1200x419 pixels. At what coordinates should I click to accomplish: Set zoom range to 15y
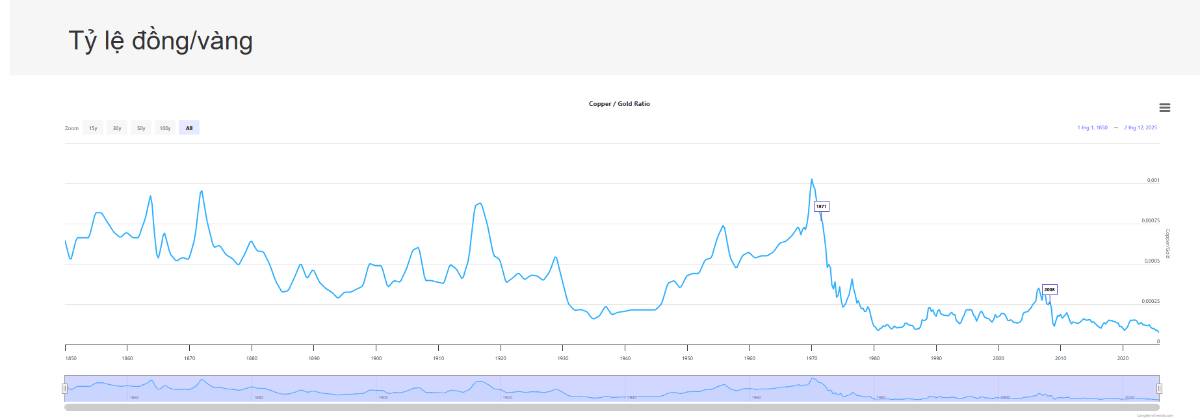pyautogui.click(x=93, y=128)
